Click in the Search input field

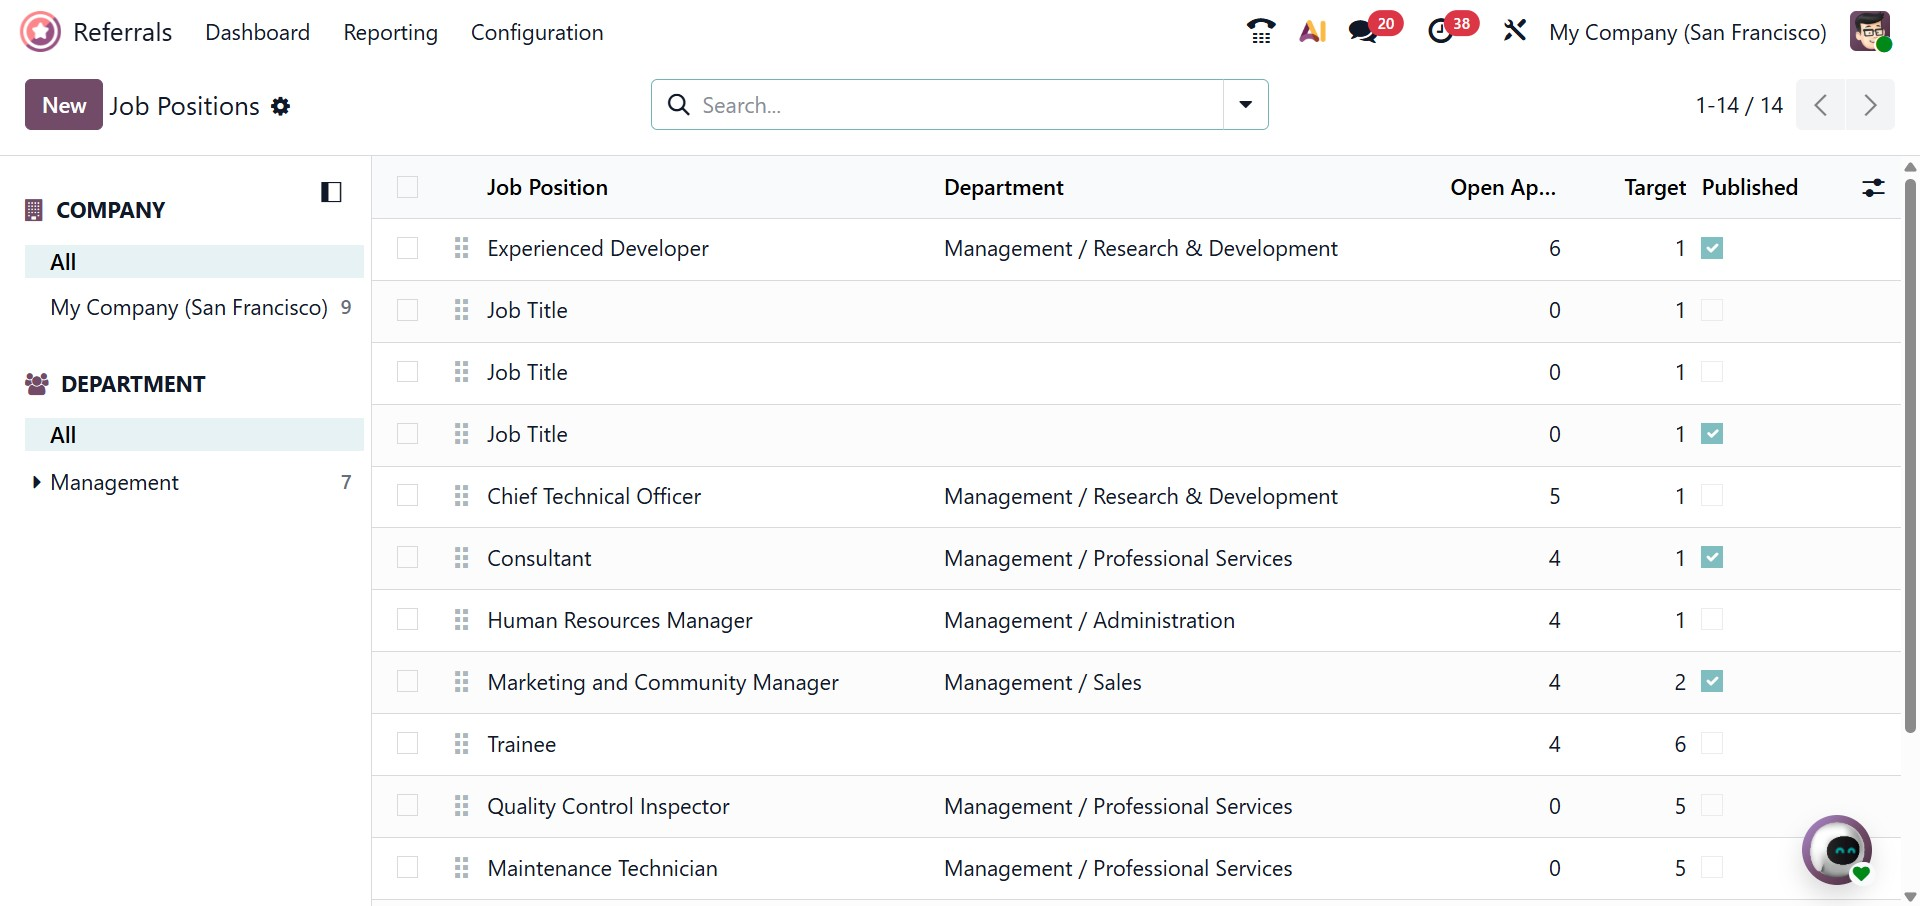click(950, 105)
